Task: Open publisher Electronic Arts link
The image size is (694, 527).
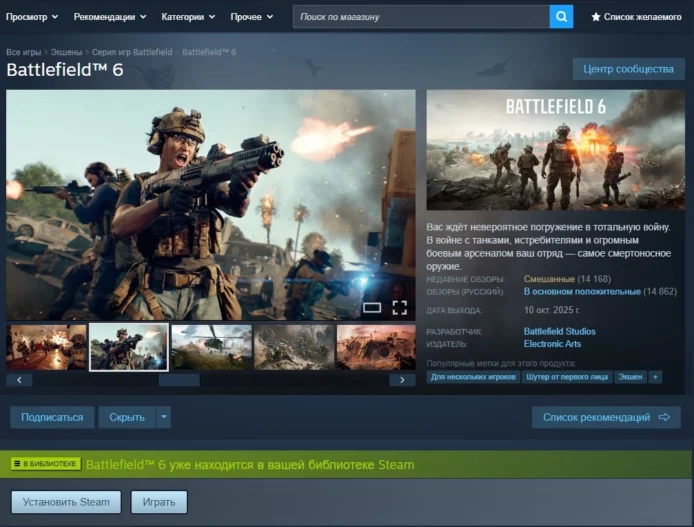Action: pos(552,344)
